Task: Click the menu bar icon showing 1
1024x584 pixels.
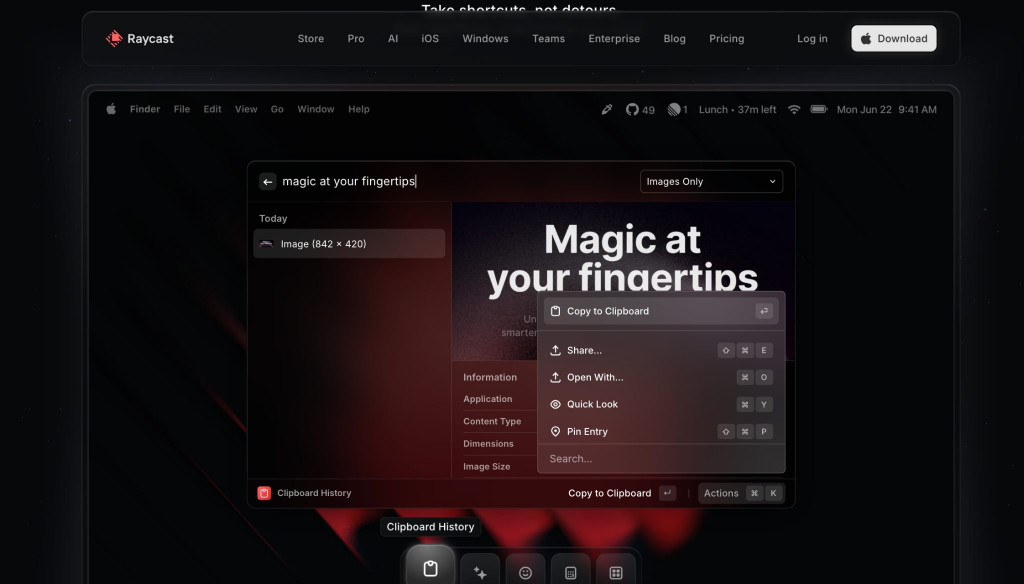Action: 677,110
